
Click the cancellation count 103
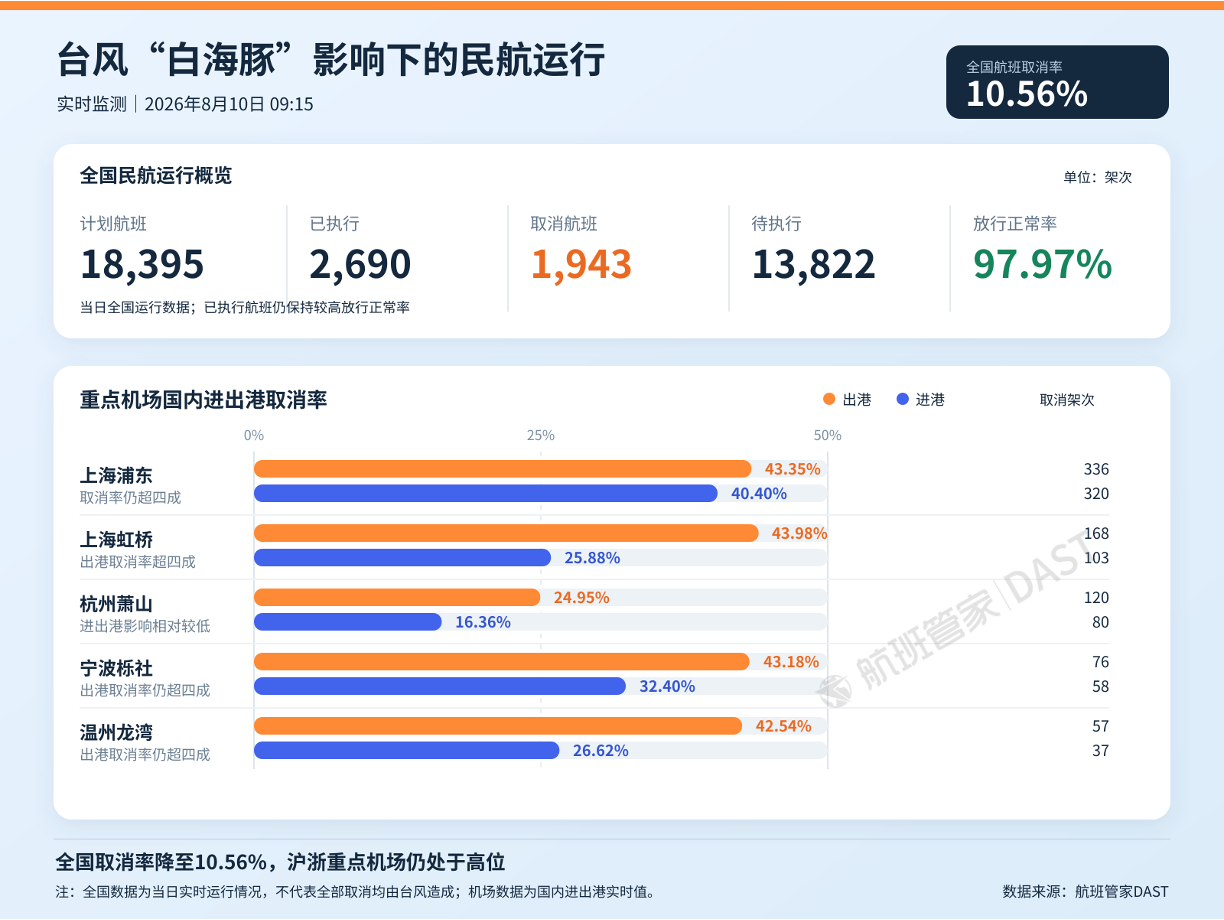tap(1096, 558)
